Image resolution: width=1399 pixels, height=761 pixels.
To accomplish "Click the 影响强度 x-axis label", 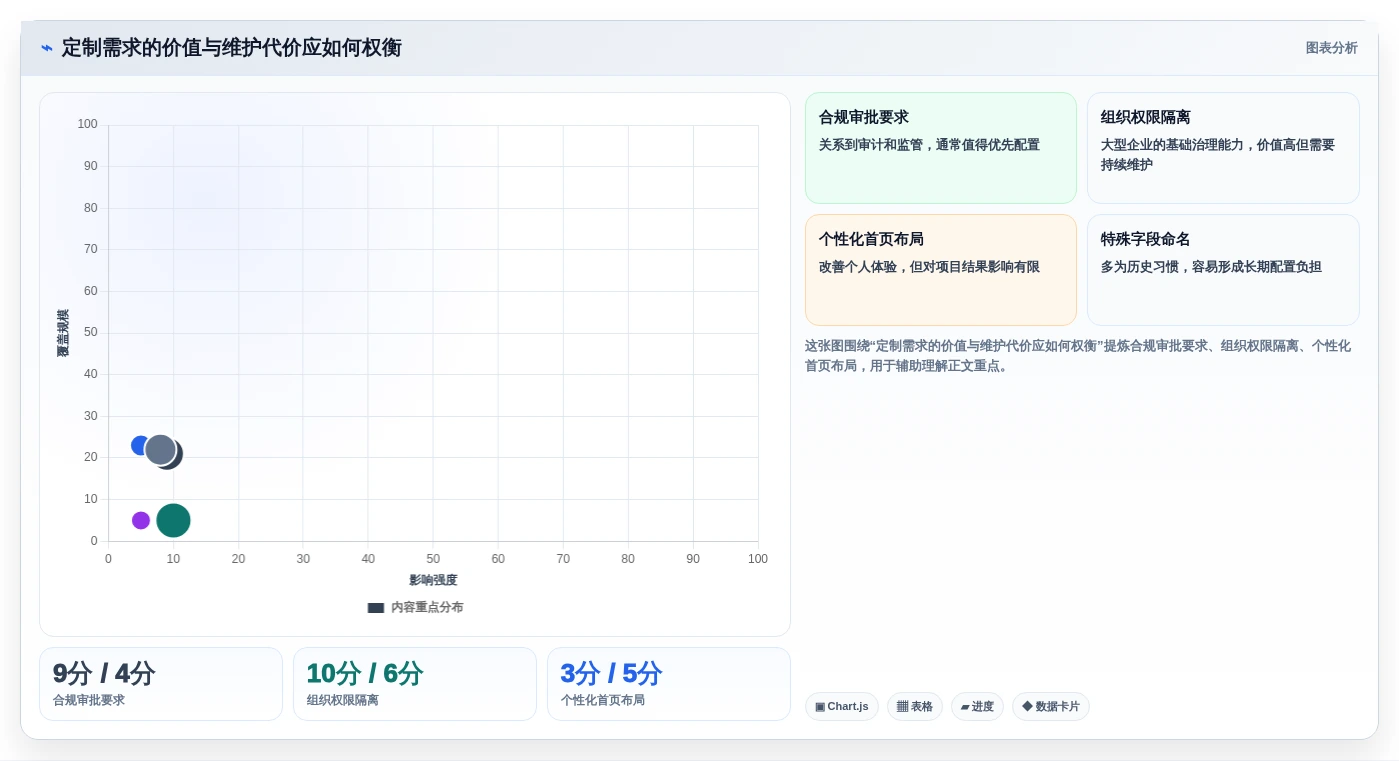I will (433, 580).
